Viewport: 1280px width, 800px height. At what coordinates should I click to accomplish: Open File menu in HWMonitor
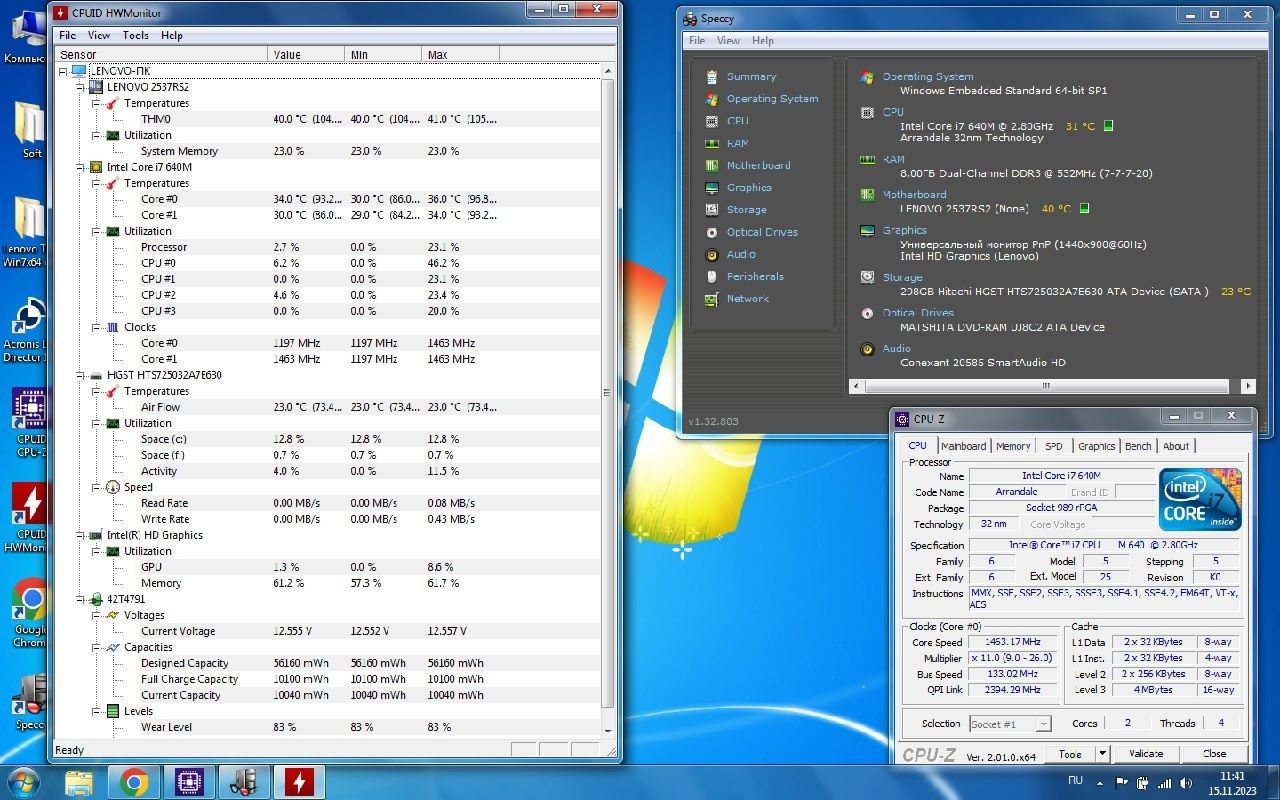click(x=67, y=35)
